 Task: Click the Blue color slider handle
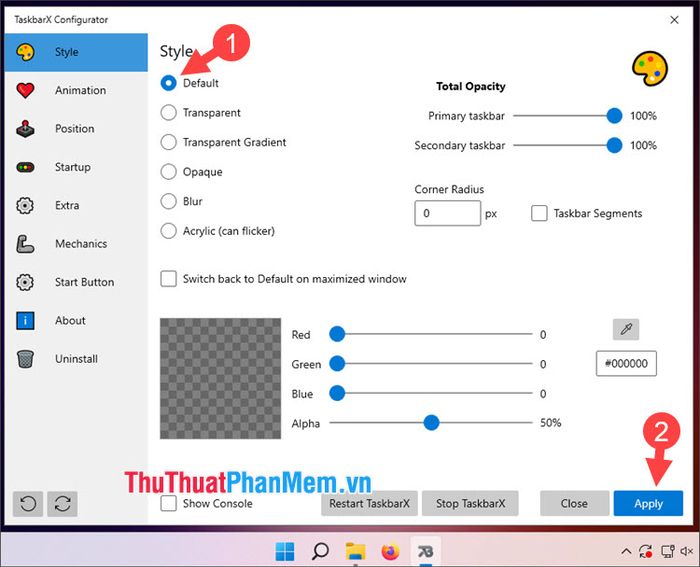pyautogui.click(x=337, y=393)
